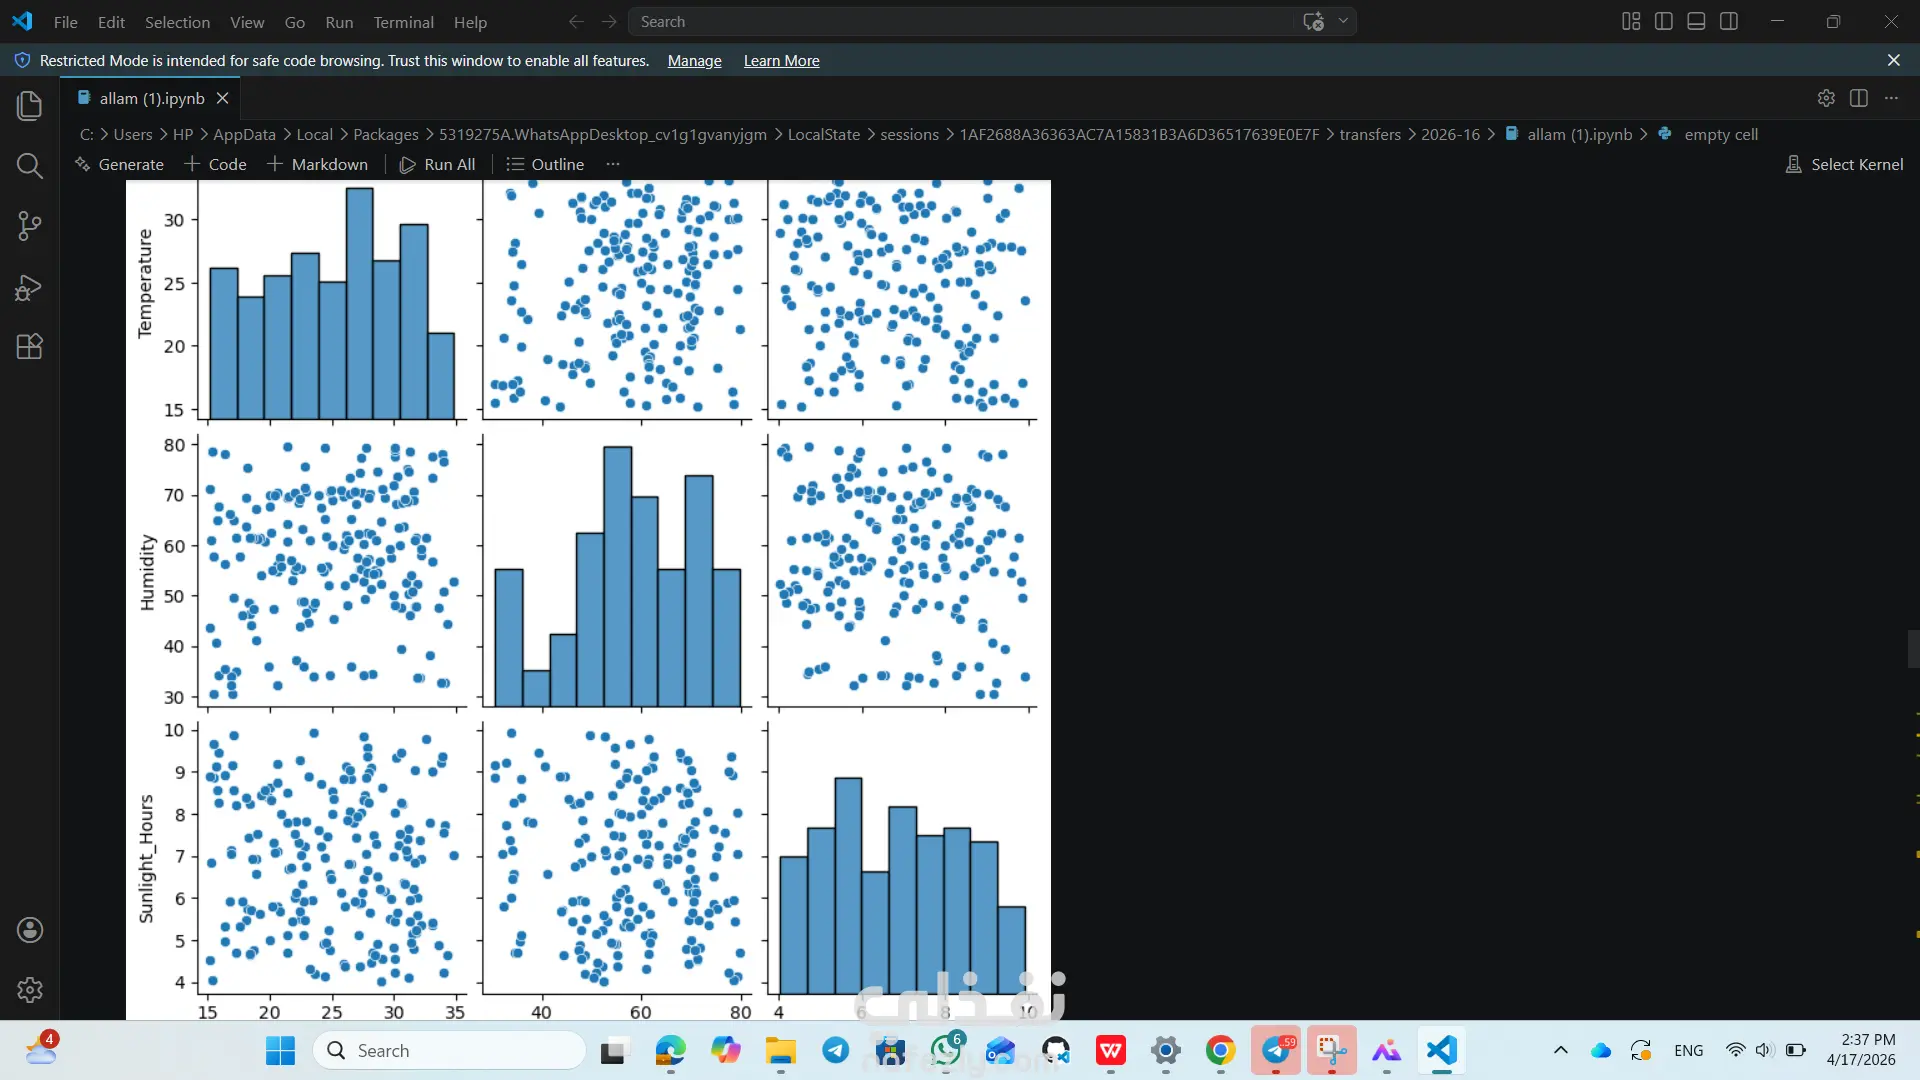Show hidden system tray icons

(x=1560, y=1050)
